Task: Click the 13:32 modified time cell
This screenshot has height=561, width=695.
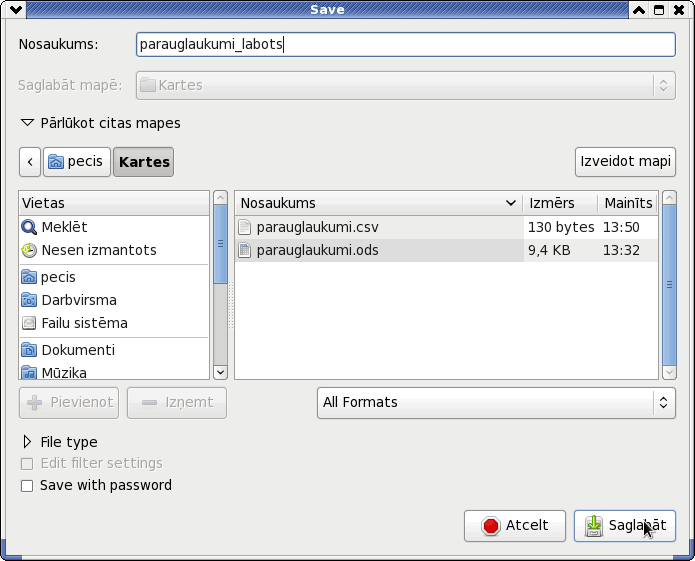Action: point(621,250)
